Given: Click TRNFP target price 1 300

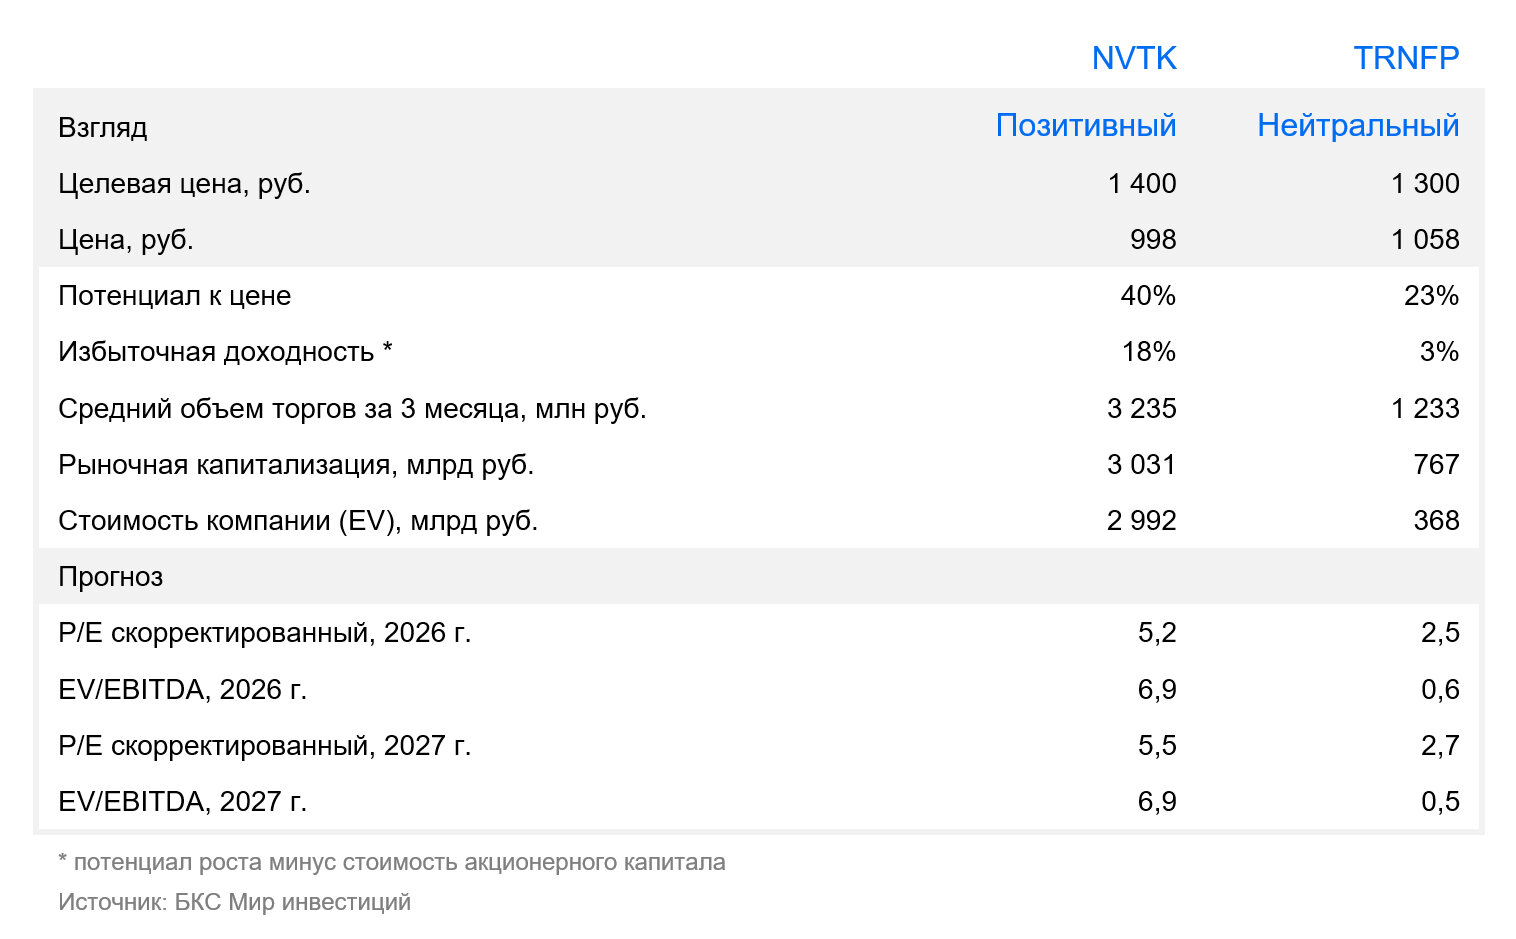Looking at the screenshot, I should tap(1425, 183).
